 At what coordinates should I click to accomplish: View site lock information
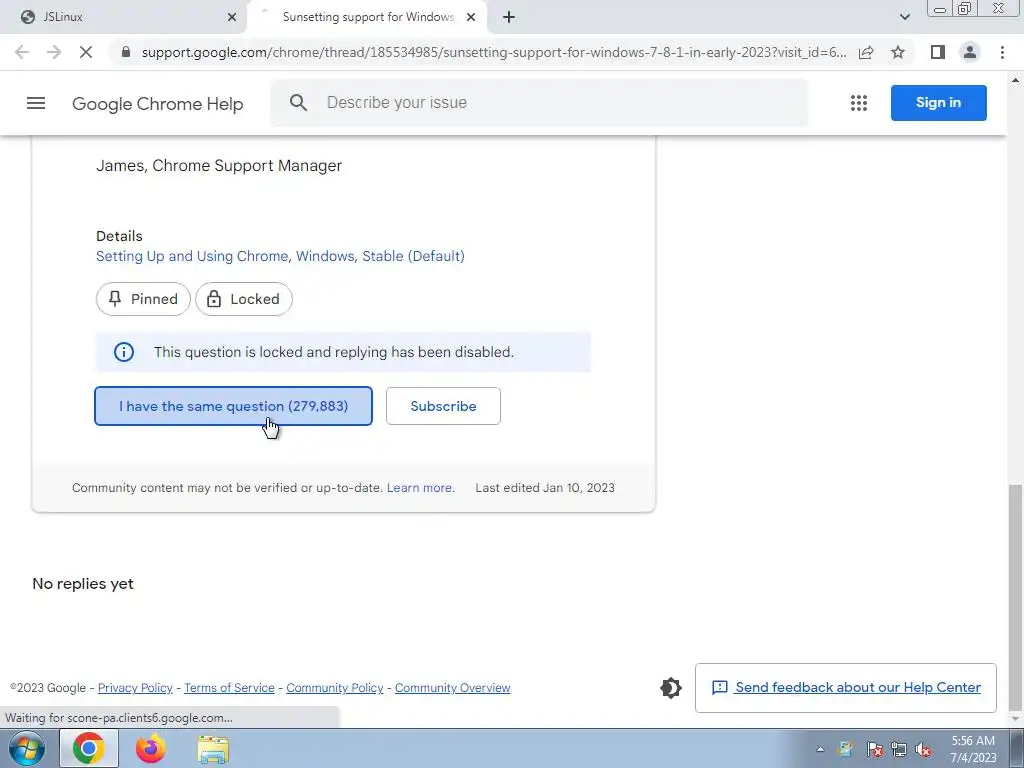click(126, 52)
